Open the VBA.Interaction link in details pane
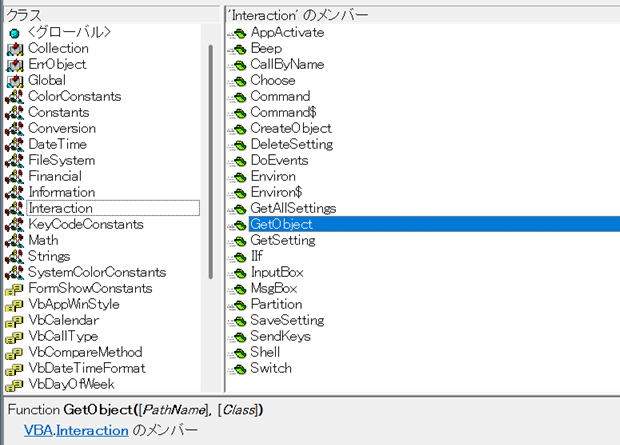620x445 pixels. click(76, 430)
